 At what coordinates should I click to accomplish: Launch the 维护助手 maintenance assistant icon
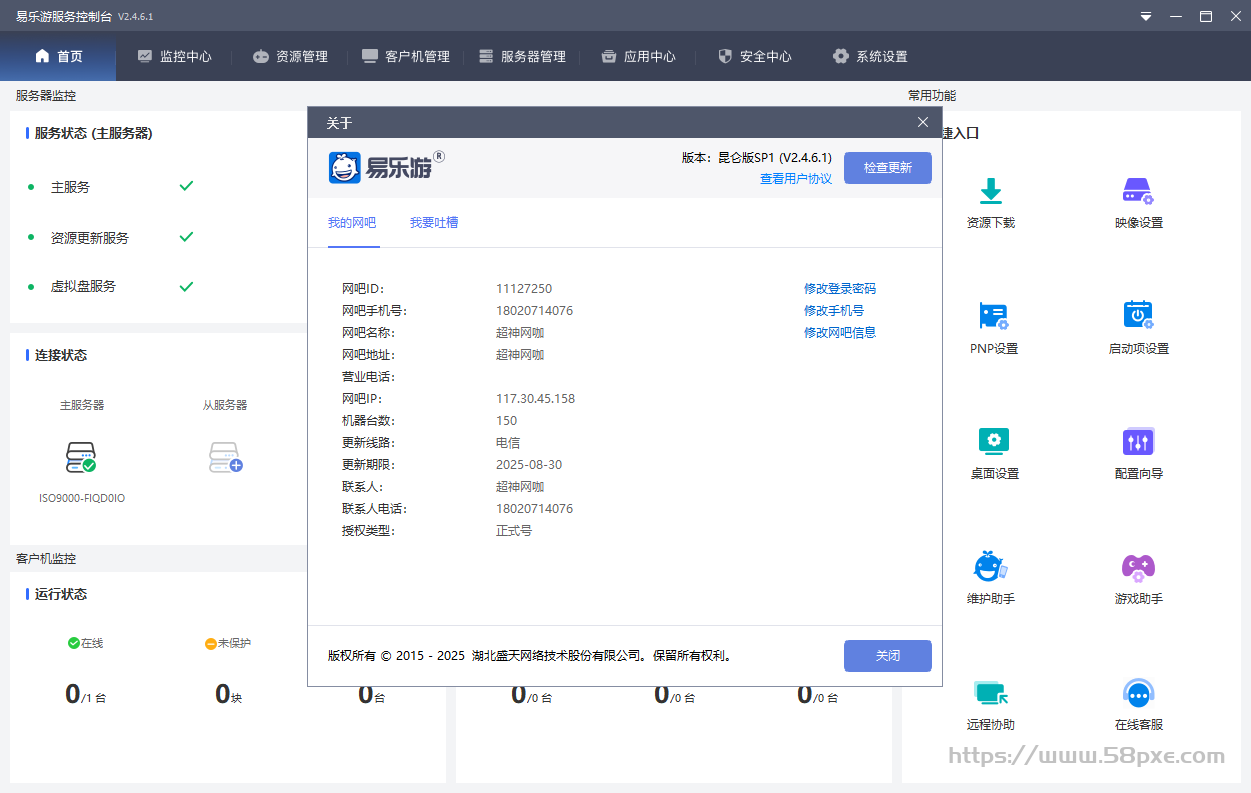coord(990,566)
